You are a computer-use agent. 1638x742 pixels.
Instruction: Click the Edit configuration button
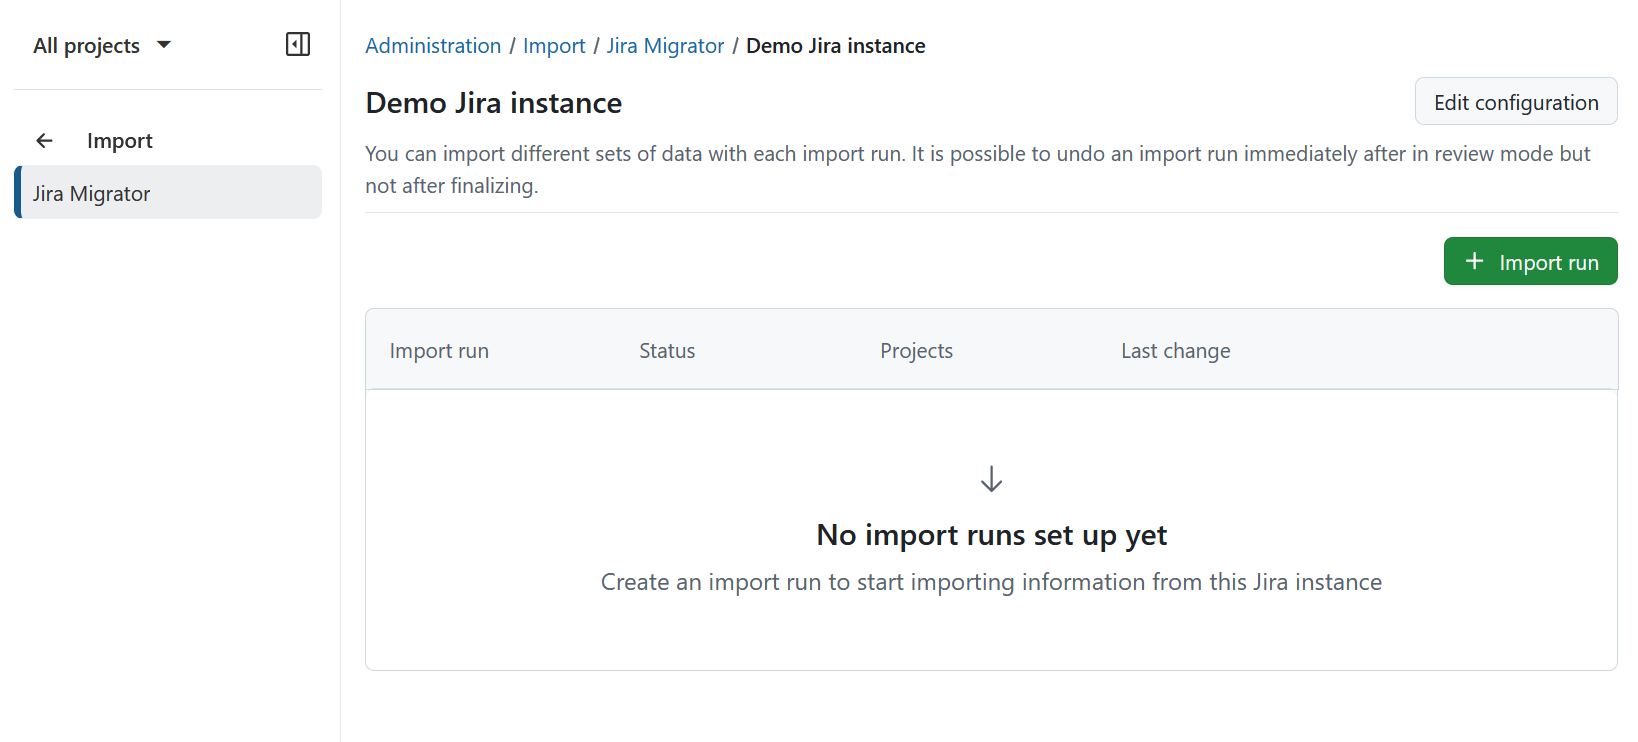[1516, 101]
